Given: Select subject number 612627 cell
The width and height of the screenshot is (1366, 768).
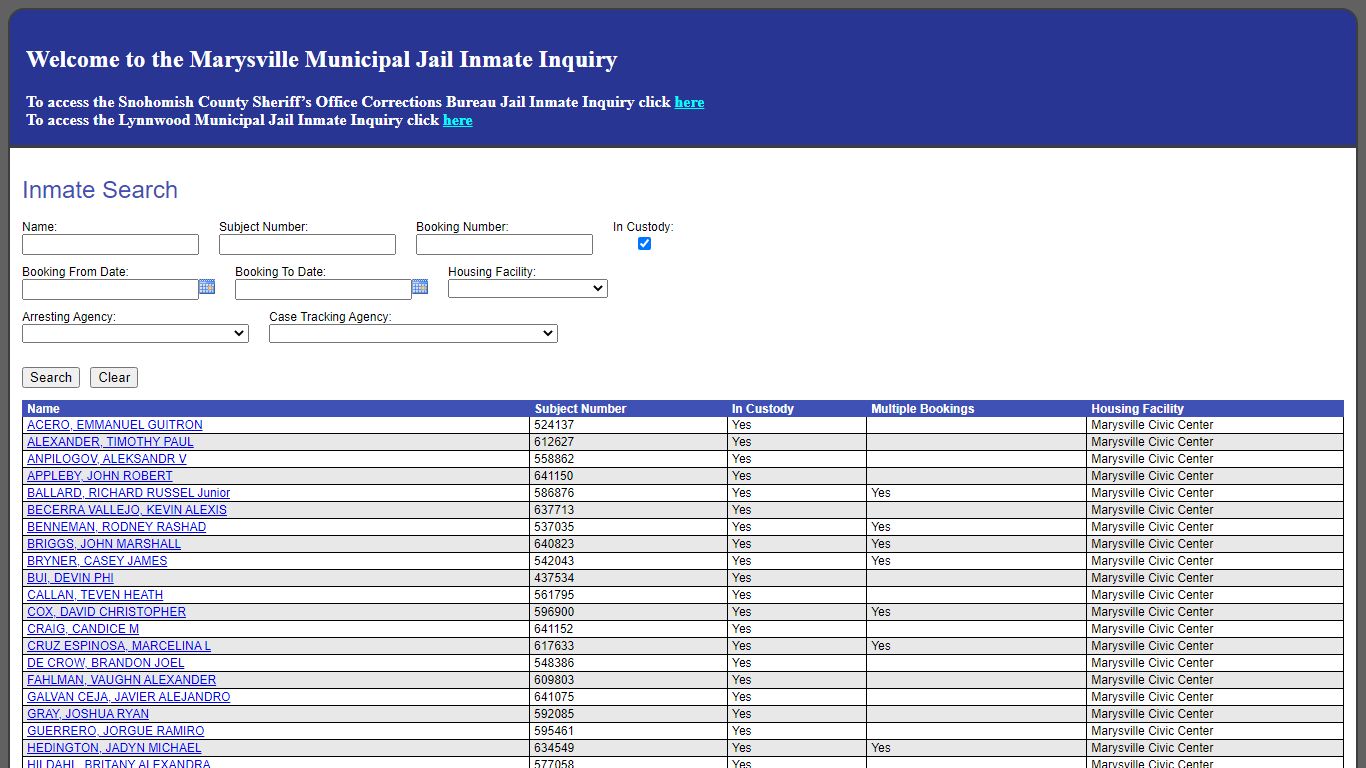Looking at the screenshot, I should pyautogui.click(x=629, y=442).
